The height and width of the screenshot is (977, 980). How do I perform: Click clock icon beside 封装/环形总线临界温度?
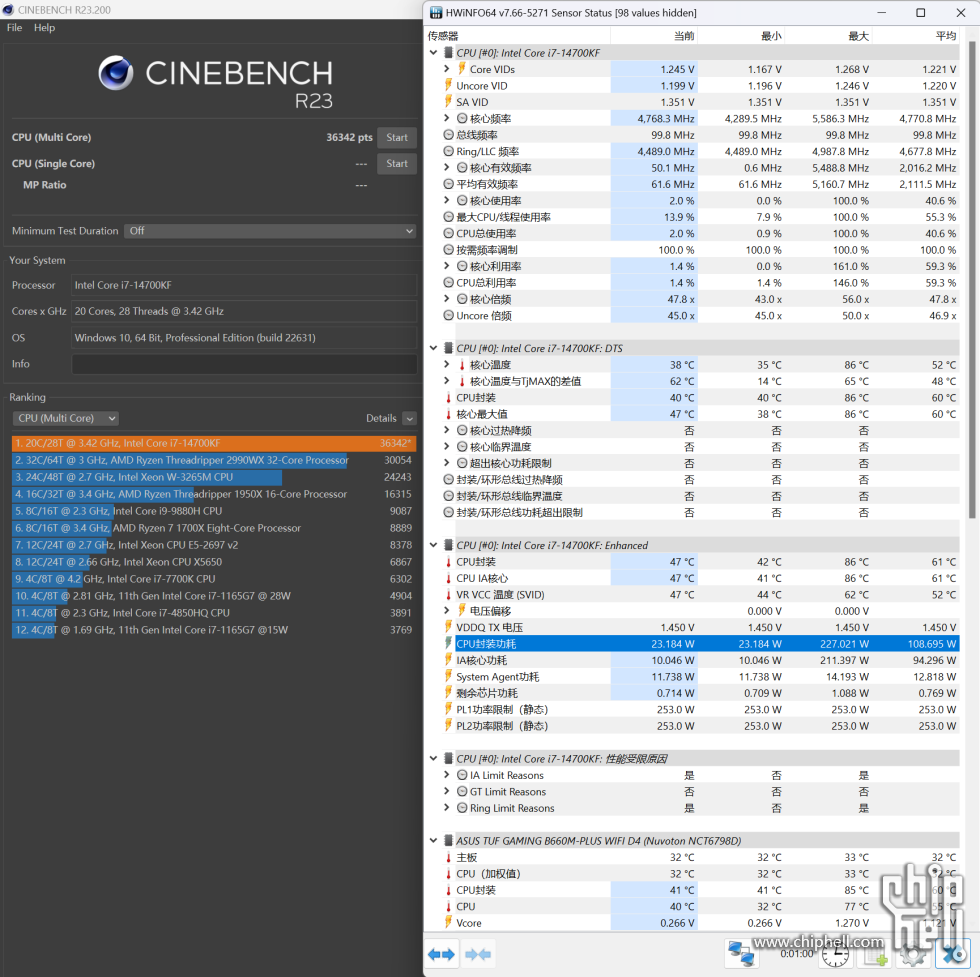[x=448, y=496]
